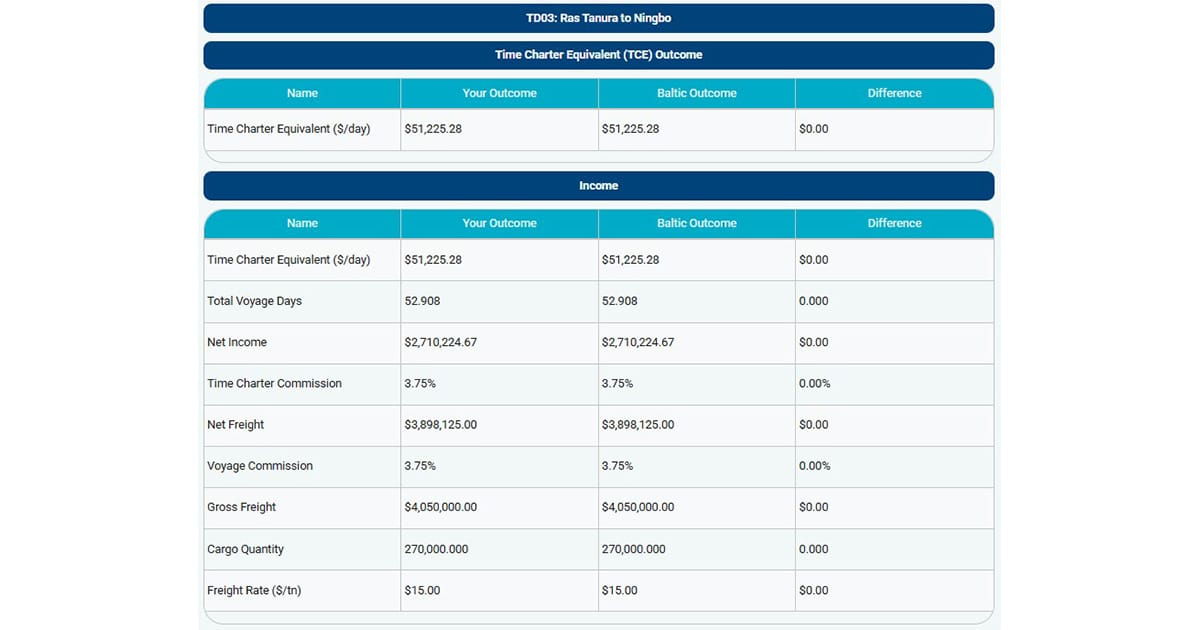Collapse the Income section header
Image resolution: width=1200 pixels, height=630 pixels.
tap(598, 186)
